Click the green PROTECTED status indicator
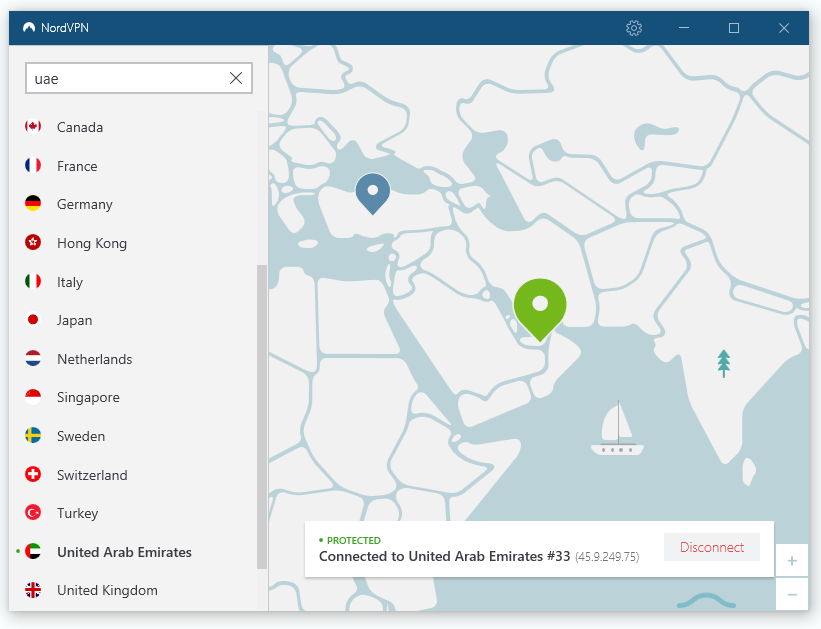This screenshot has height=629, width=821. tap(350, 539)
